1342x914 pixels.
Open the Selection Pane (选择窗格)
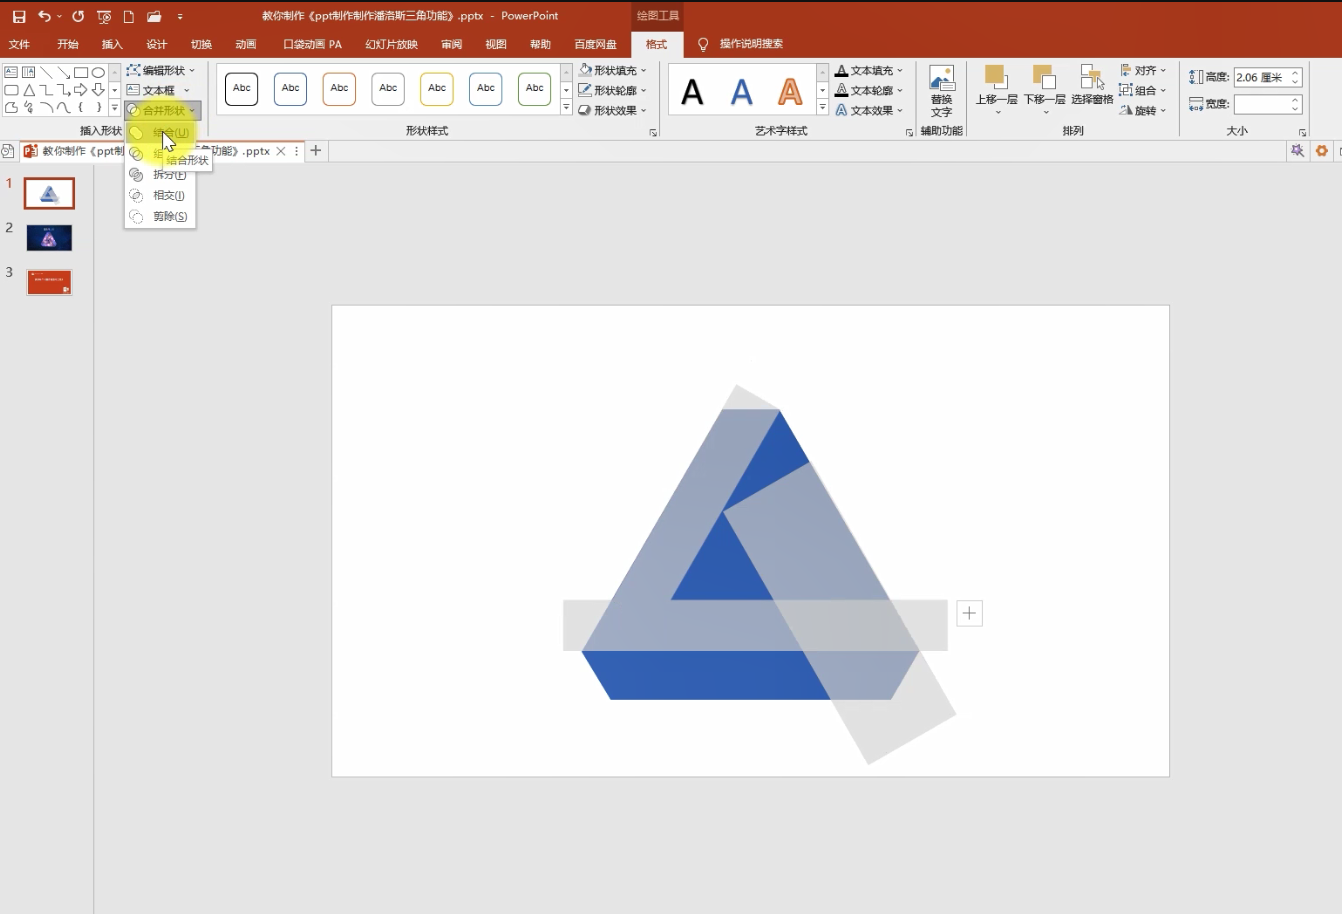coord(1092,86)
